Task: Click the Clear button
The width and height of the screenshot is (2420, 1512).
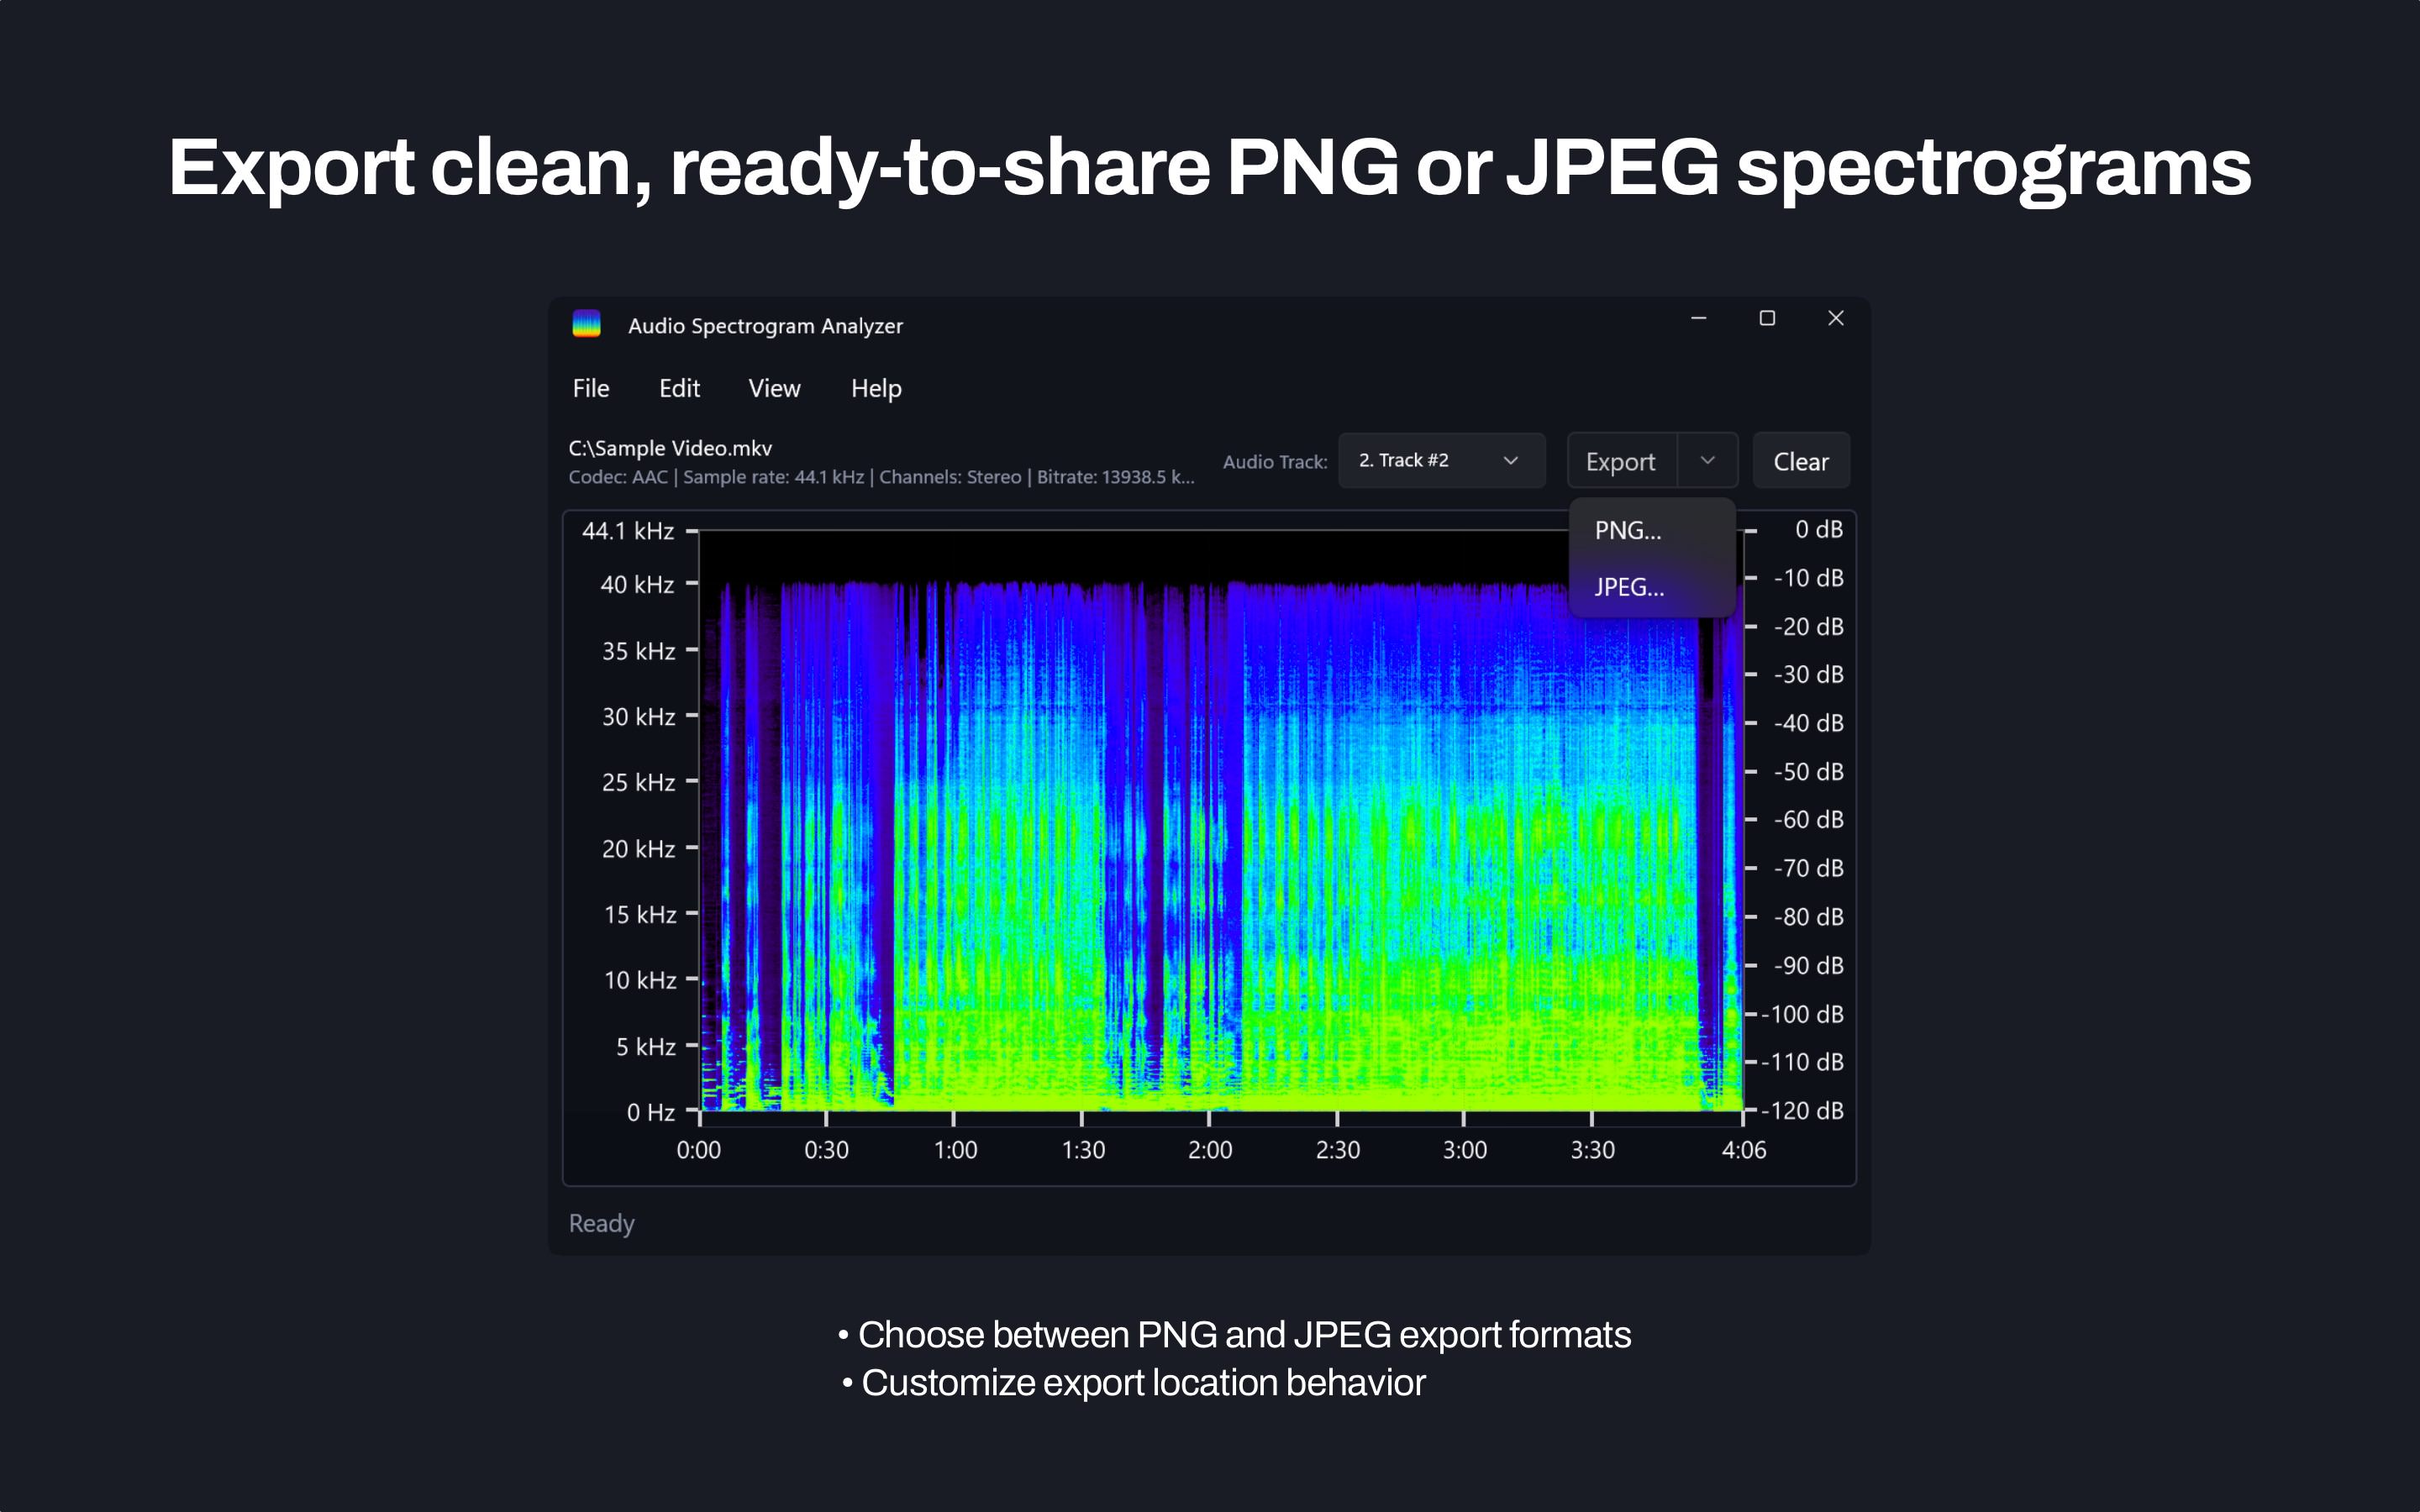Action: [1800, 461]
